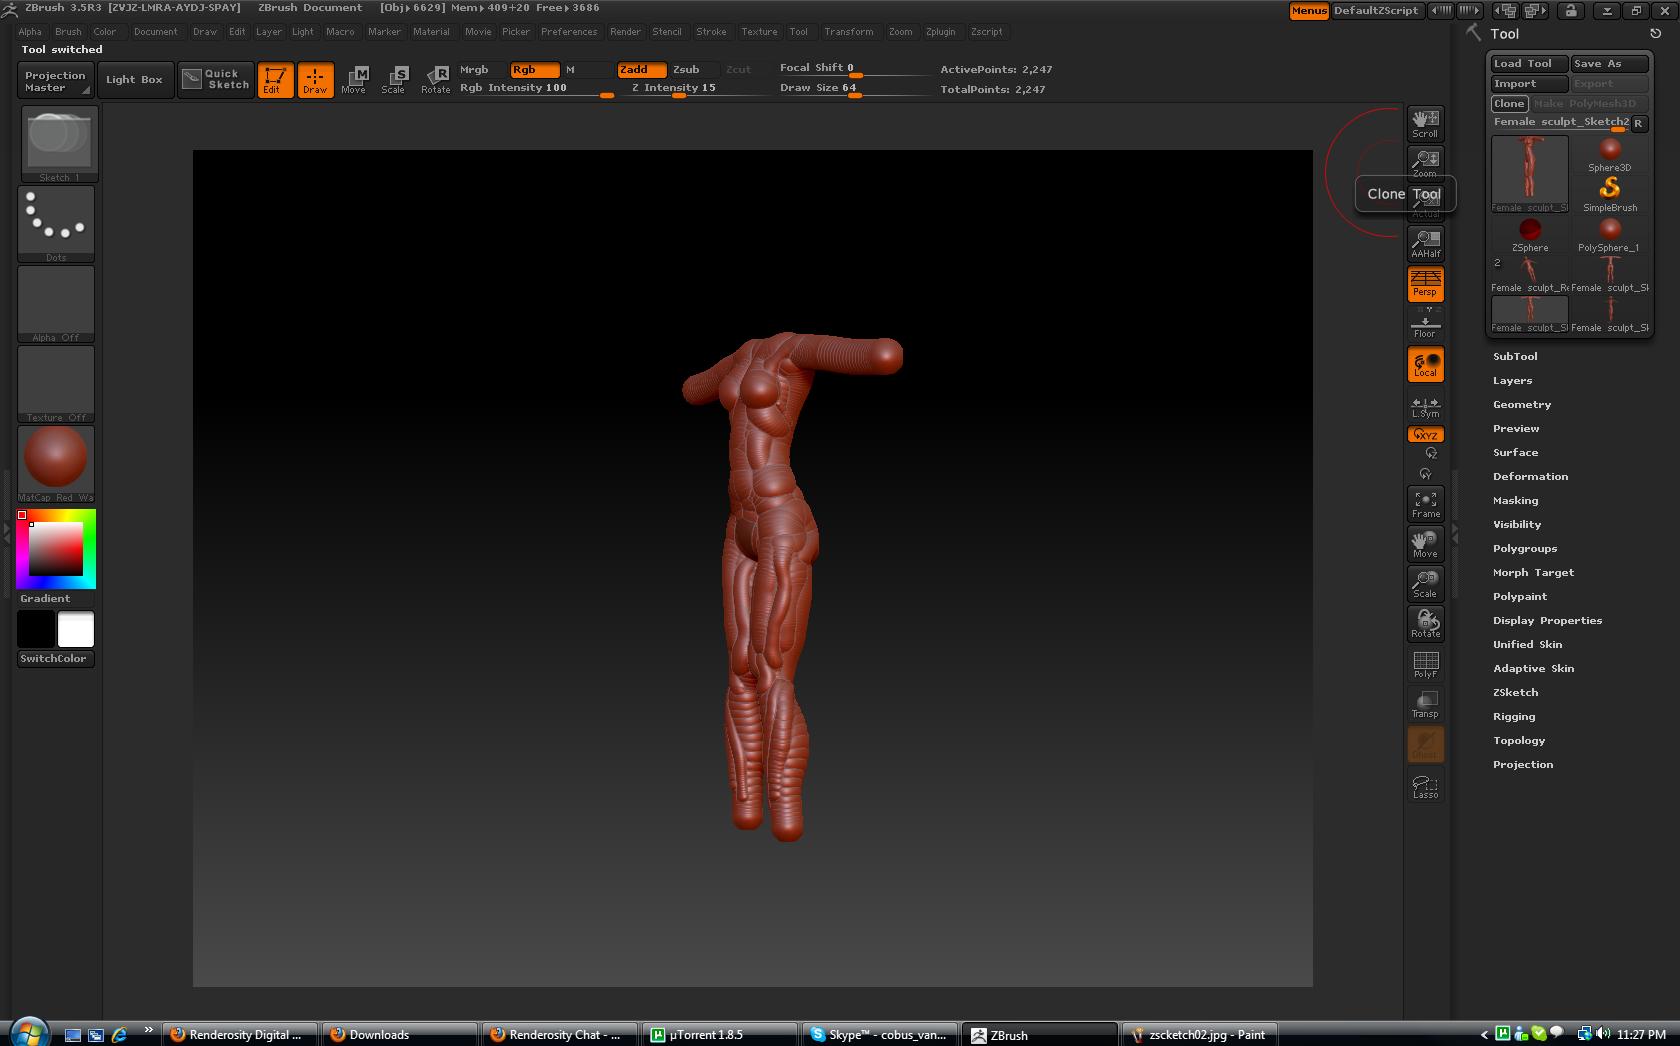Expand the Layers subpalette

(x=1512, y=380)
